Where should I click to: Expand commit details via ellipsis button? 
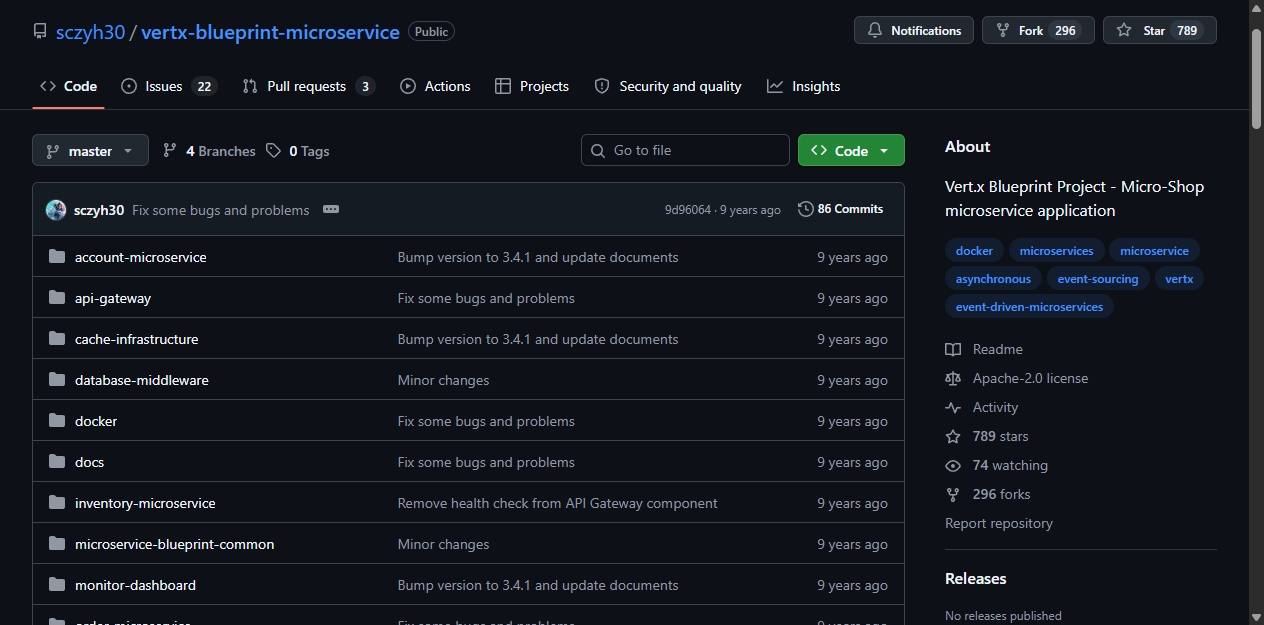(x=331, y=210)
